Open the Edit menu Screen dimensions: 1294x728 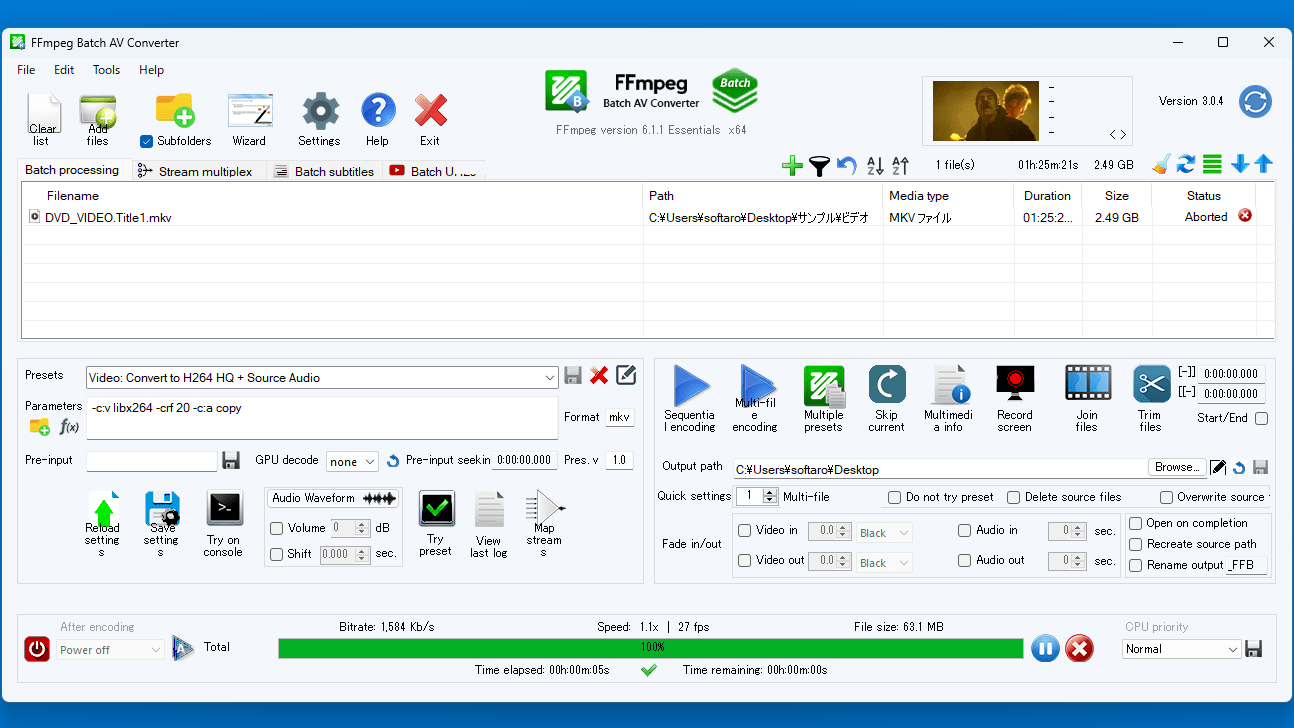[x=64, y=70]
